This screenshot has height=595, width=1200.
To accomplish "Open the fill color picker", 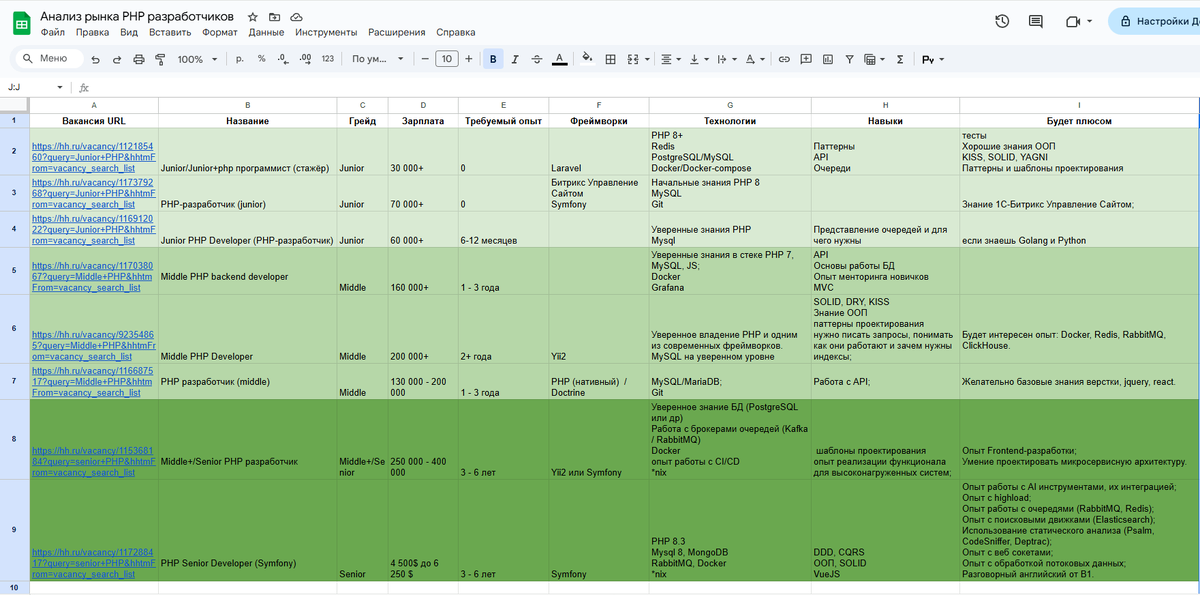I will pyautogui.click(x=587, y=59).
